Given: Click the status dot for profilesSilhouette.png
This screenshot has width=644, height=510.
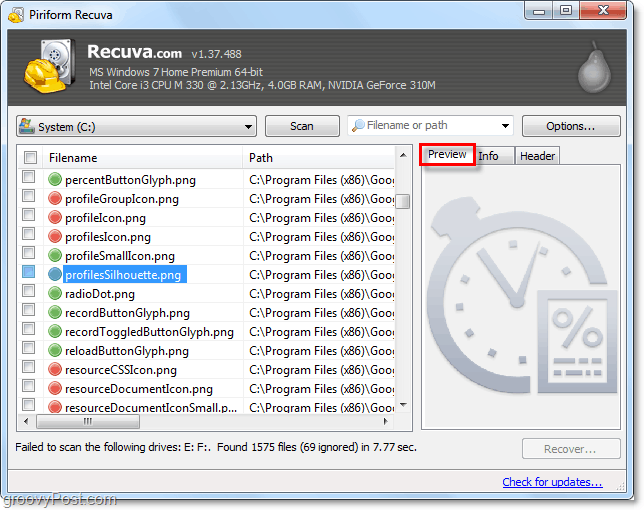Looking at the screenshot, I should tap(55, 274).
